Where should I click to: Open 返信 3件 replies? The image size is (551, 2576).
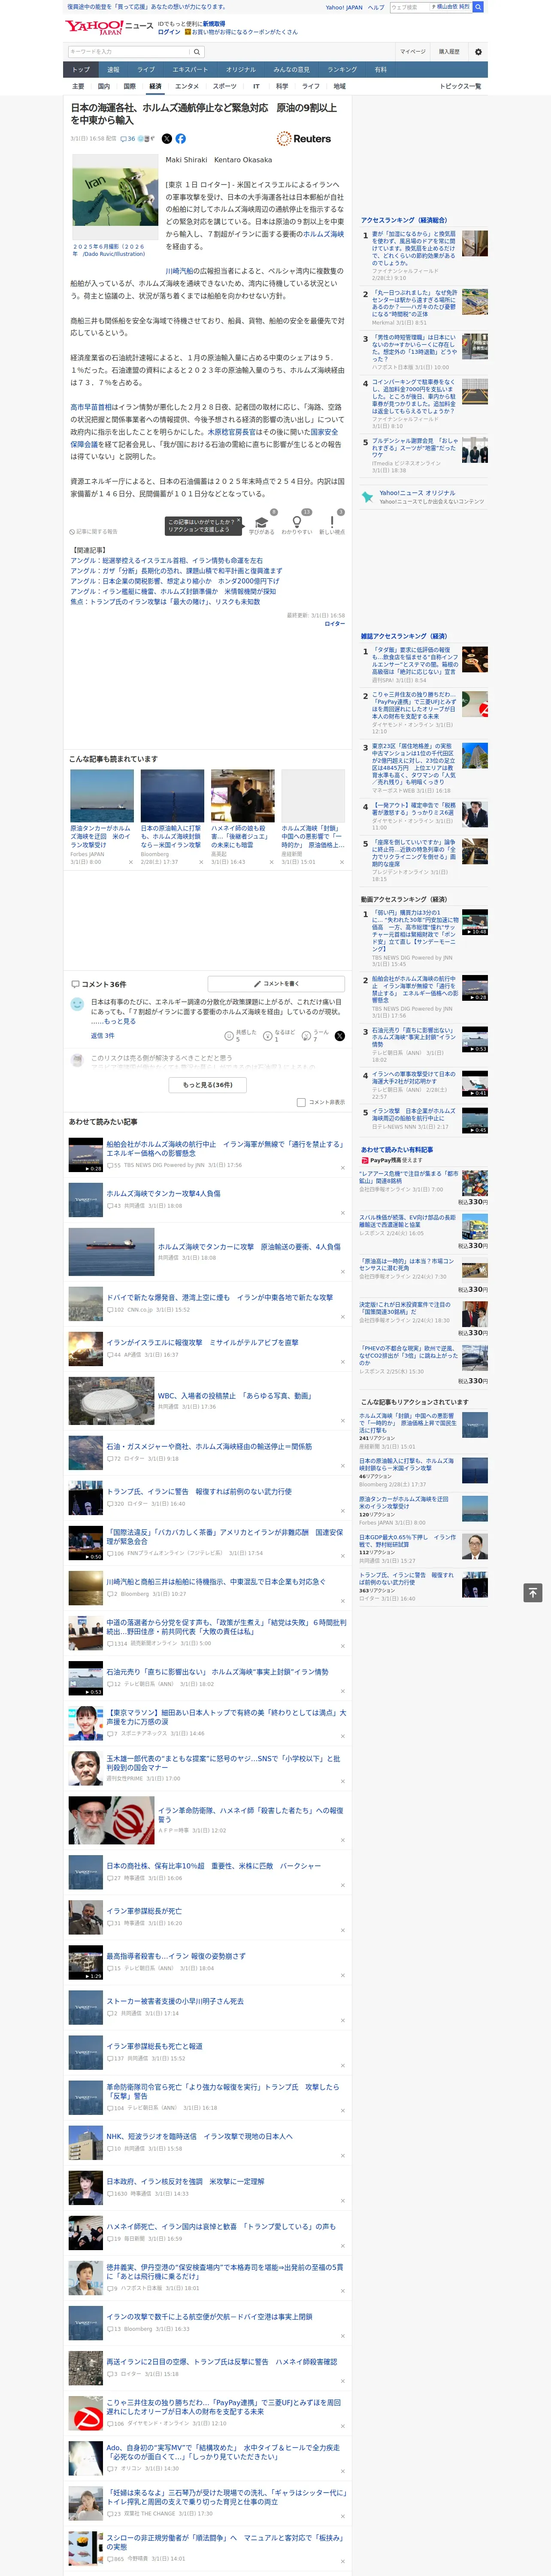102,1036
